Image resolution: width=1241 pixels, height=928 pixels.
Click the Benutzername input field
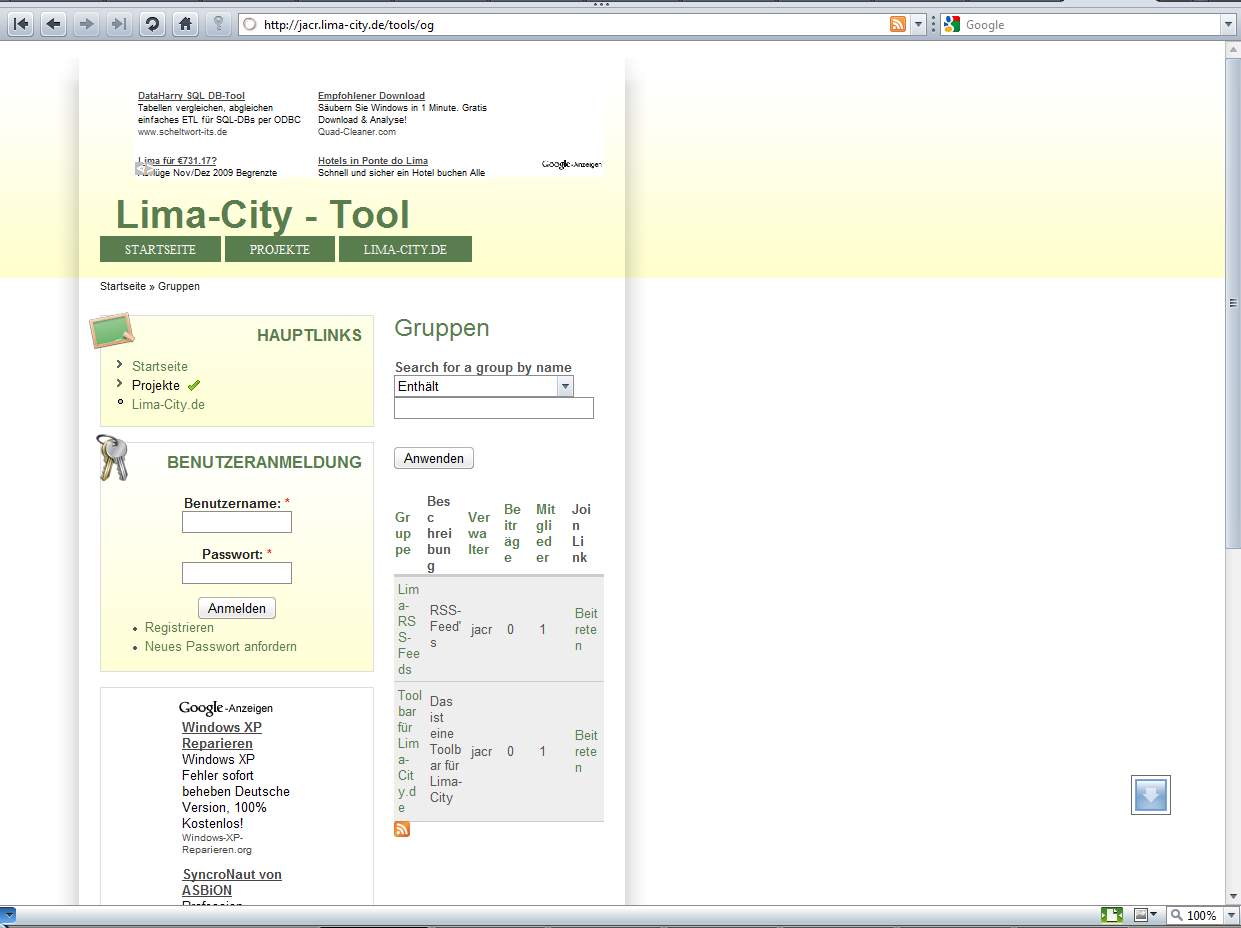[x=237, y=522]
